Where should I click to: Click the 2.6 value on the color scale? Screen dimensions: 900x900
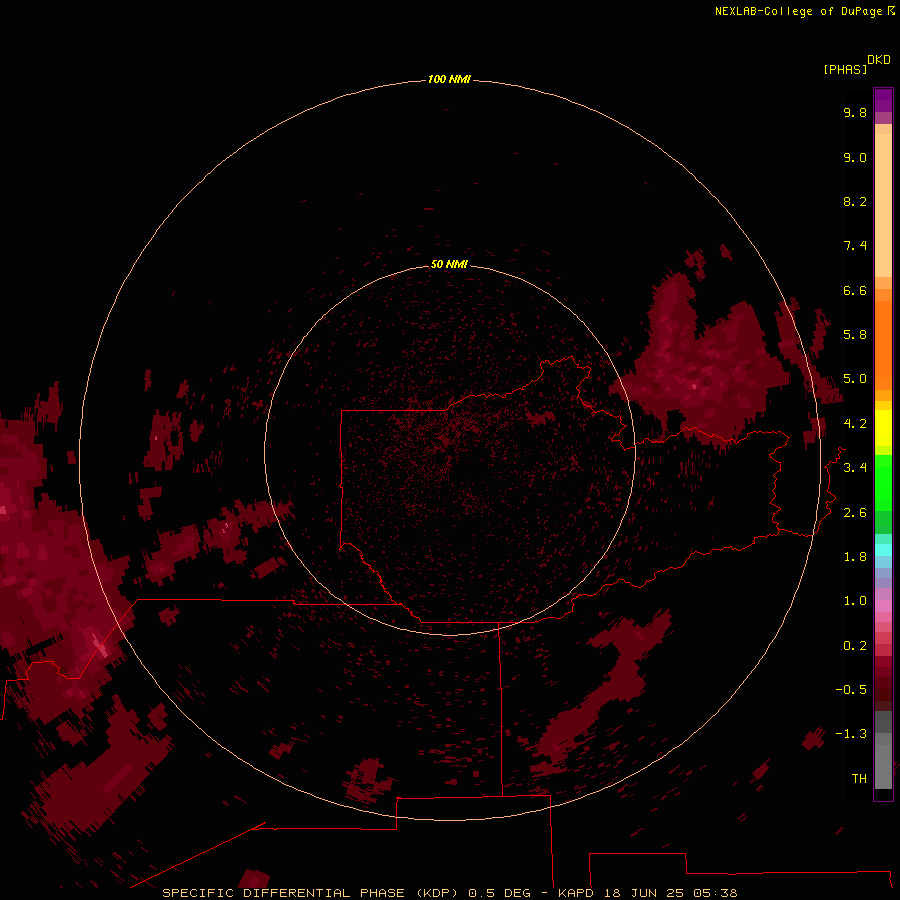[855, 513]
